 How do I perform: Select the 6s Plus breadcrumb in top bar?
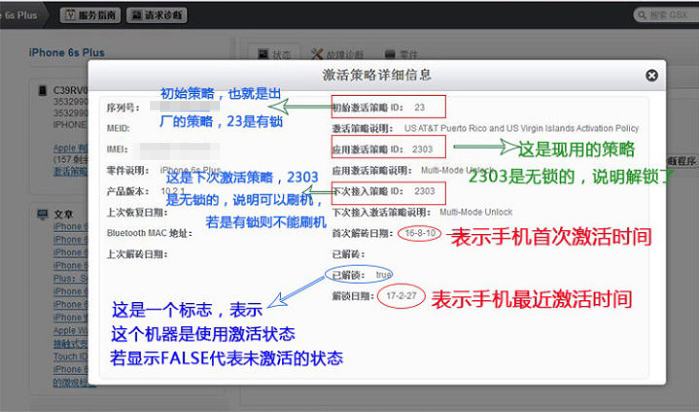21,15
